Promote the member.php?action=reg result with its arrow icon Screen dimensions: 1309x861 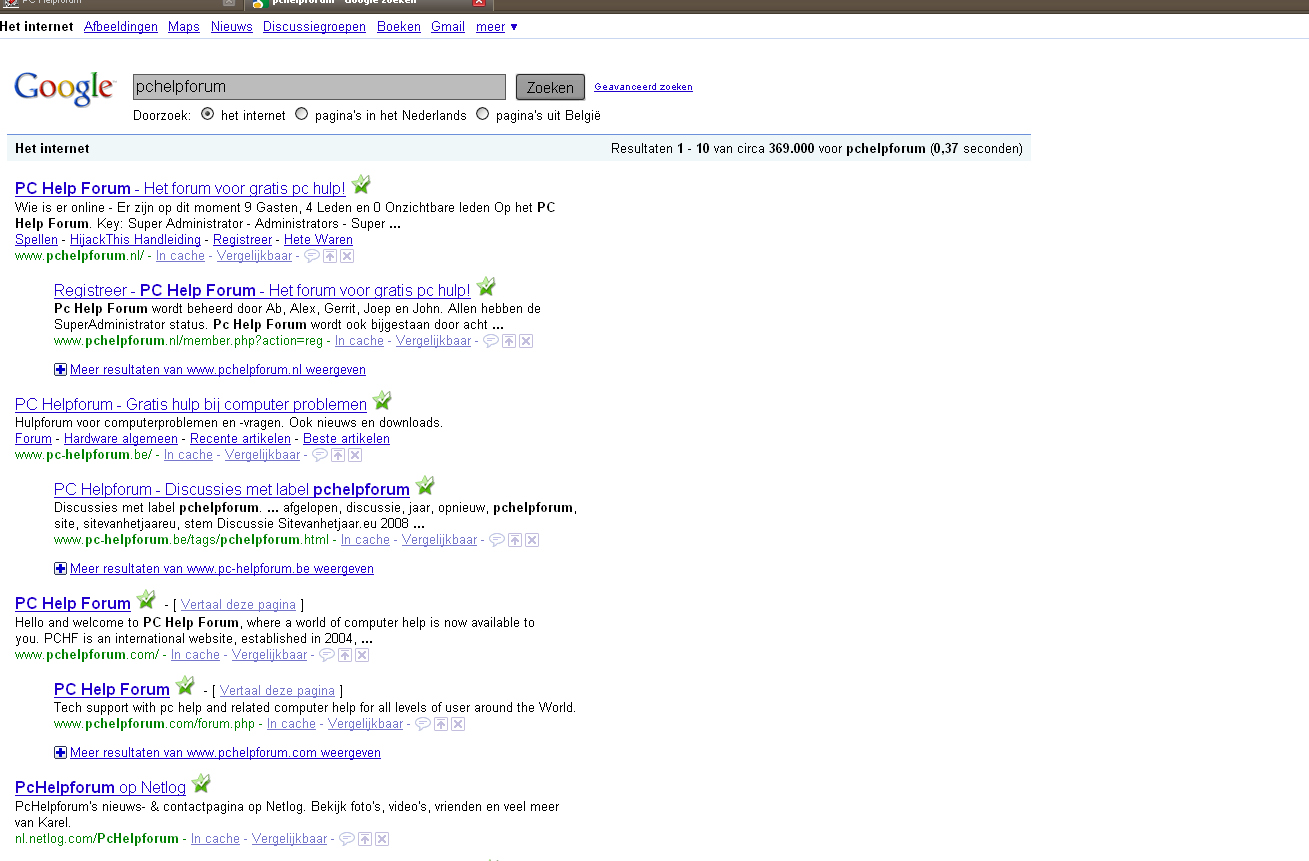coord(509,341)
